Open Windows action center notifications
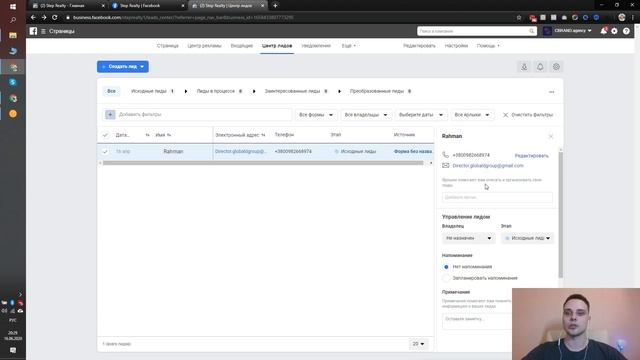Screen dimensions: 640x360 point(13,350)
